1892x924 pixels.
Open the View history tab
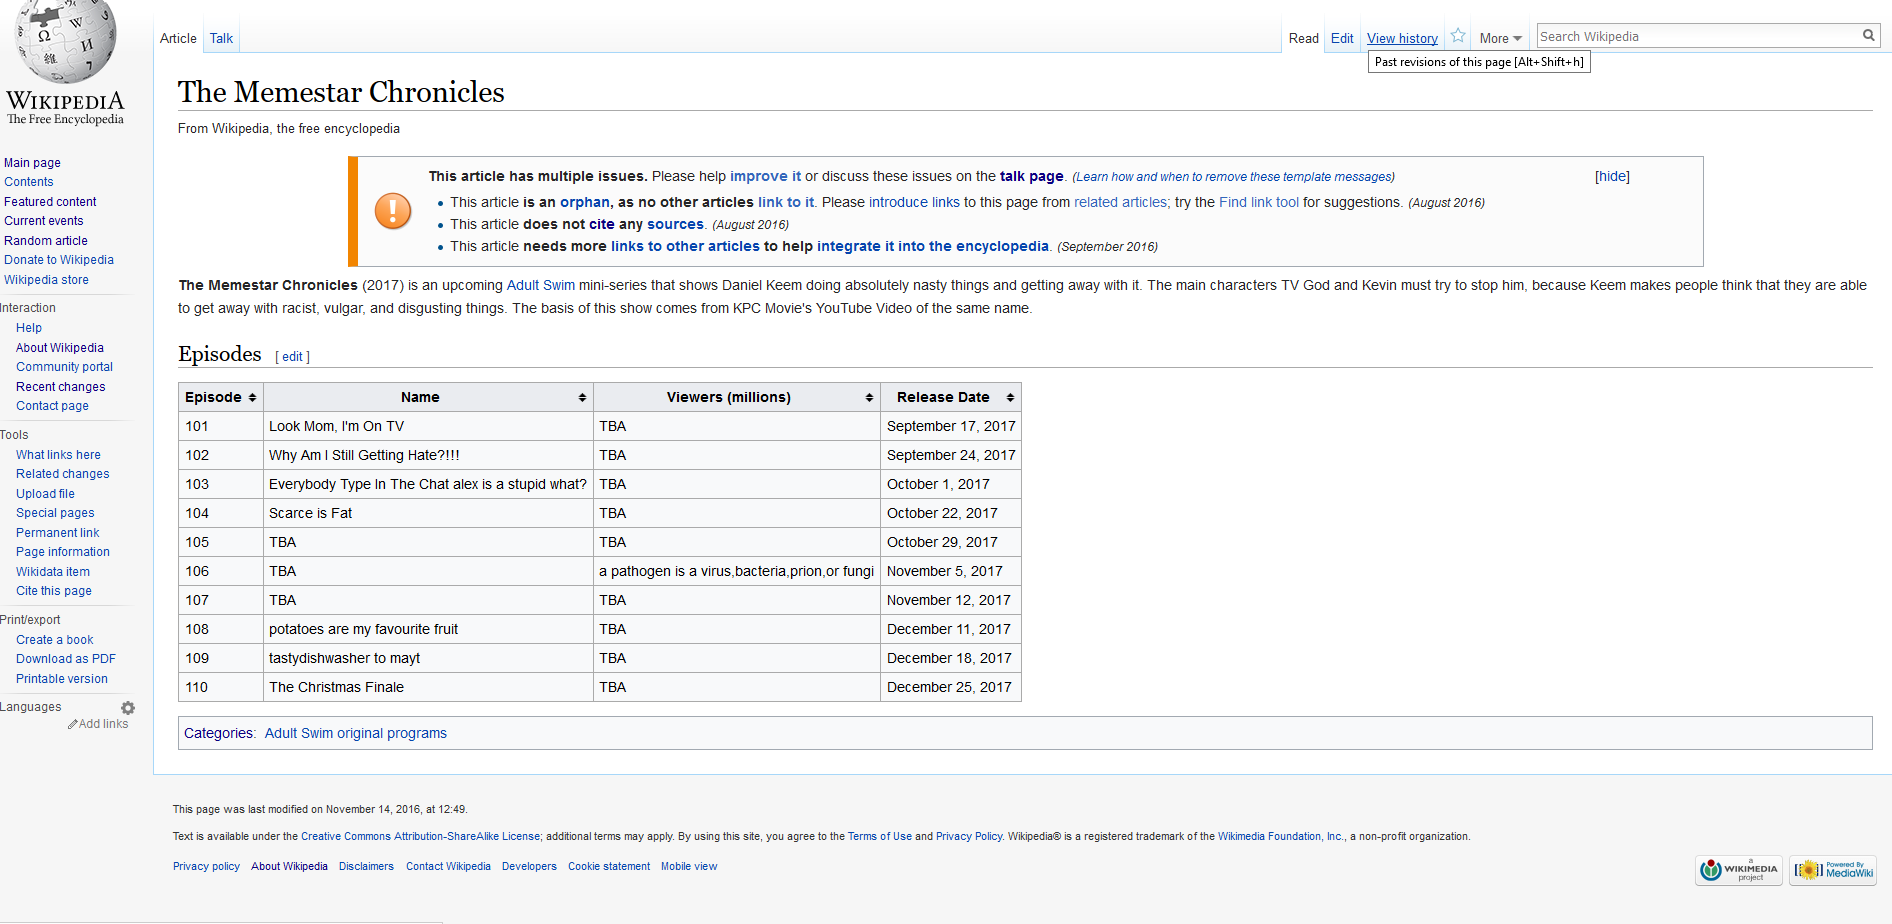[x=1402, y=39]
